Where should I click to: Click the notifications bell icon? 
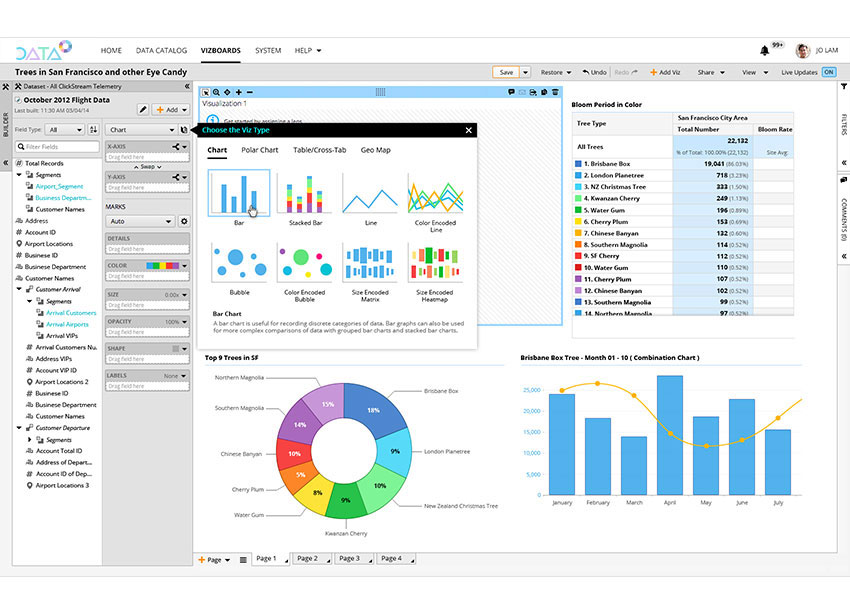point(765,50)
